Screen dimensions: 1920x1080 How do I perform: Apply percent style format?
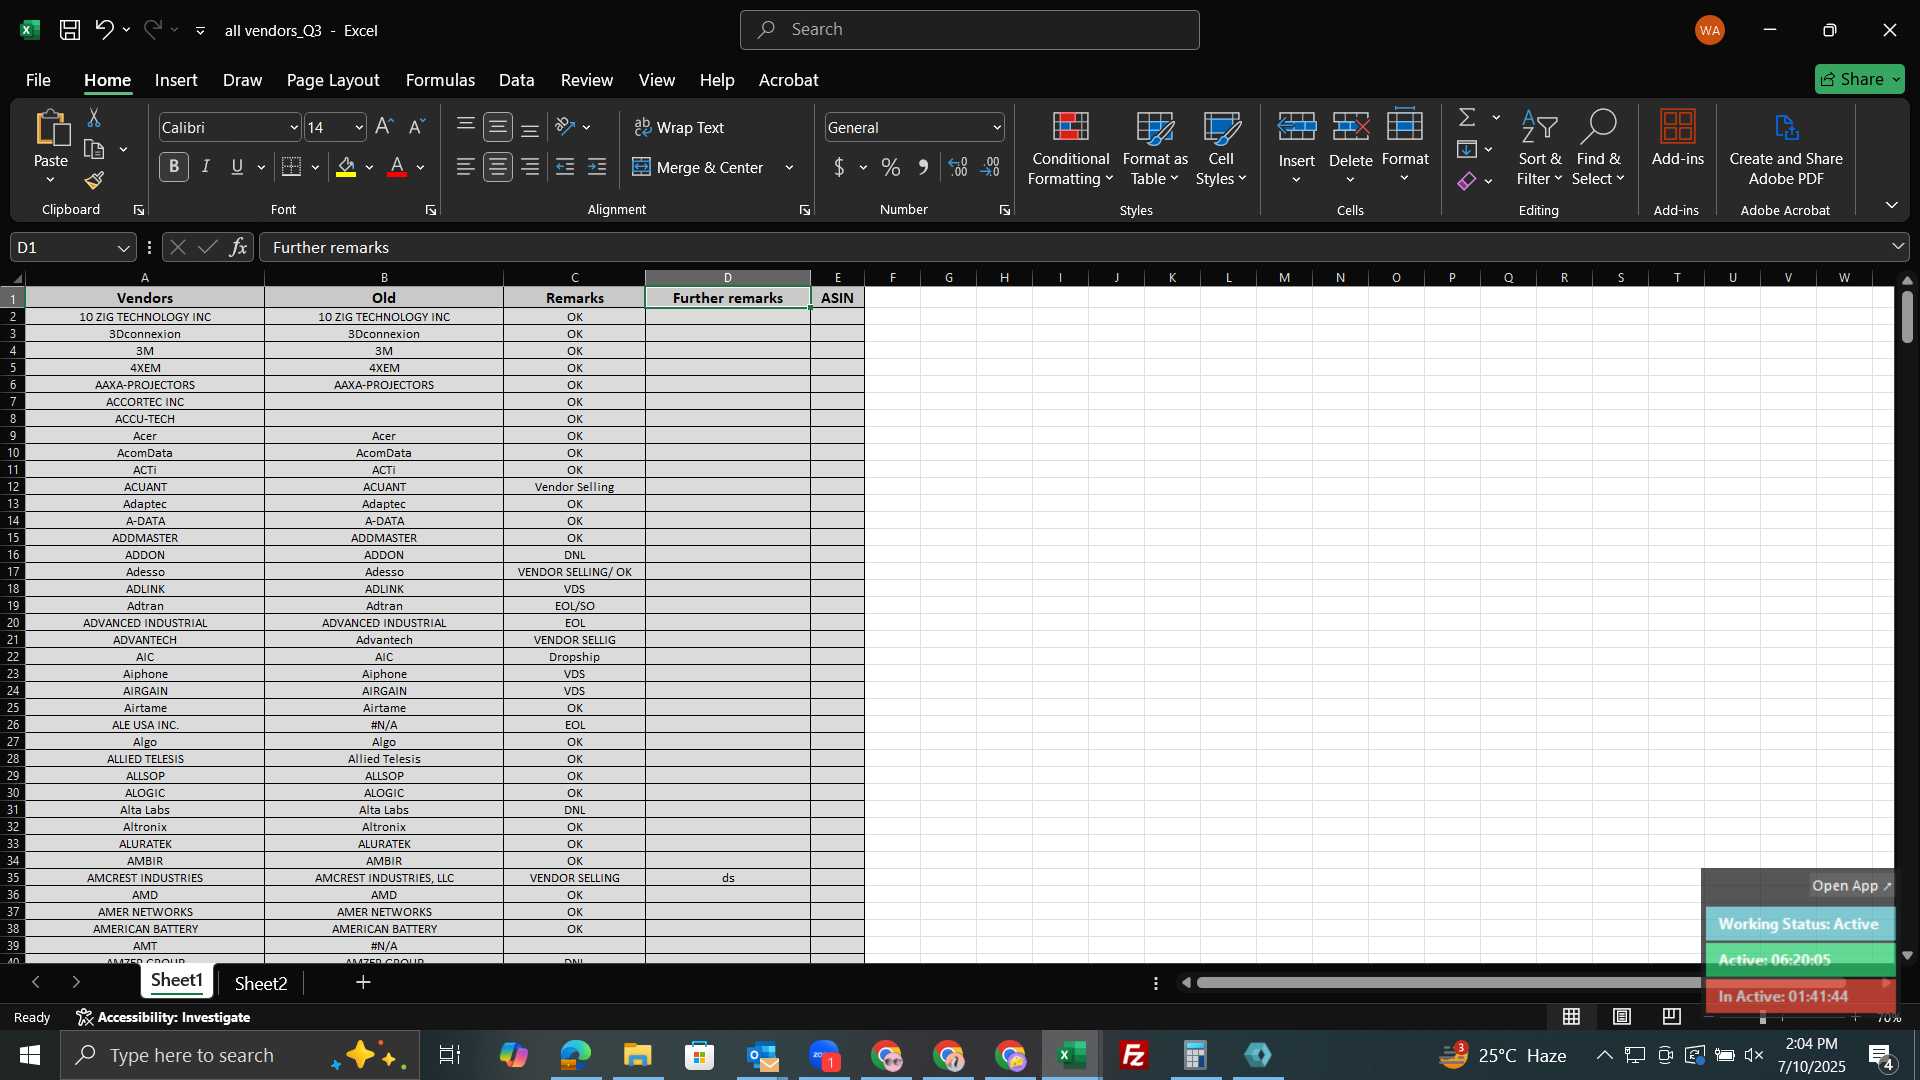(x=891, y=167)
